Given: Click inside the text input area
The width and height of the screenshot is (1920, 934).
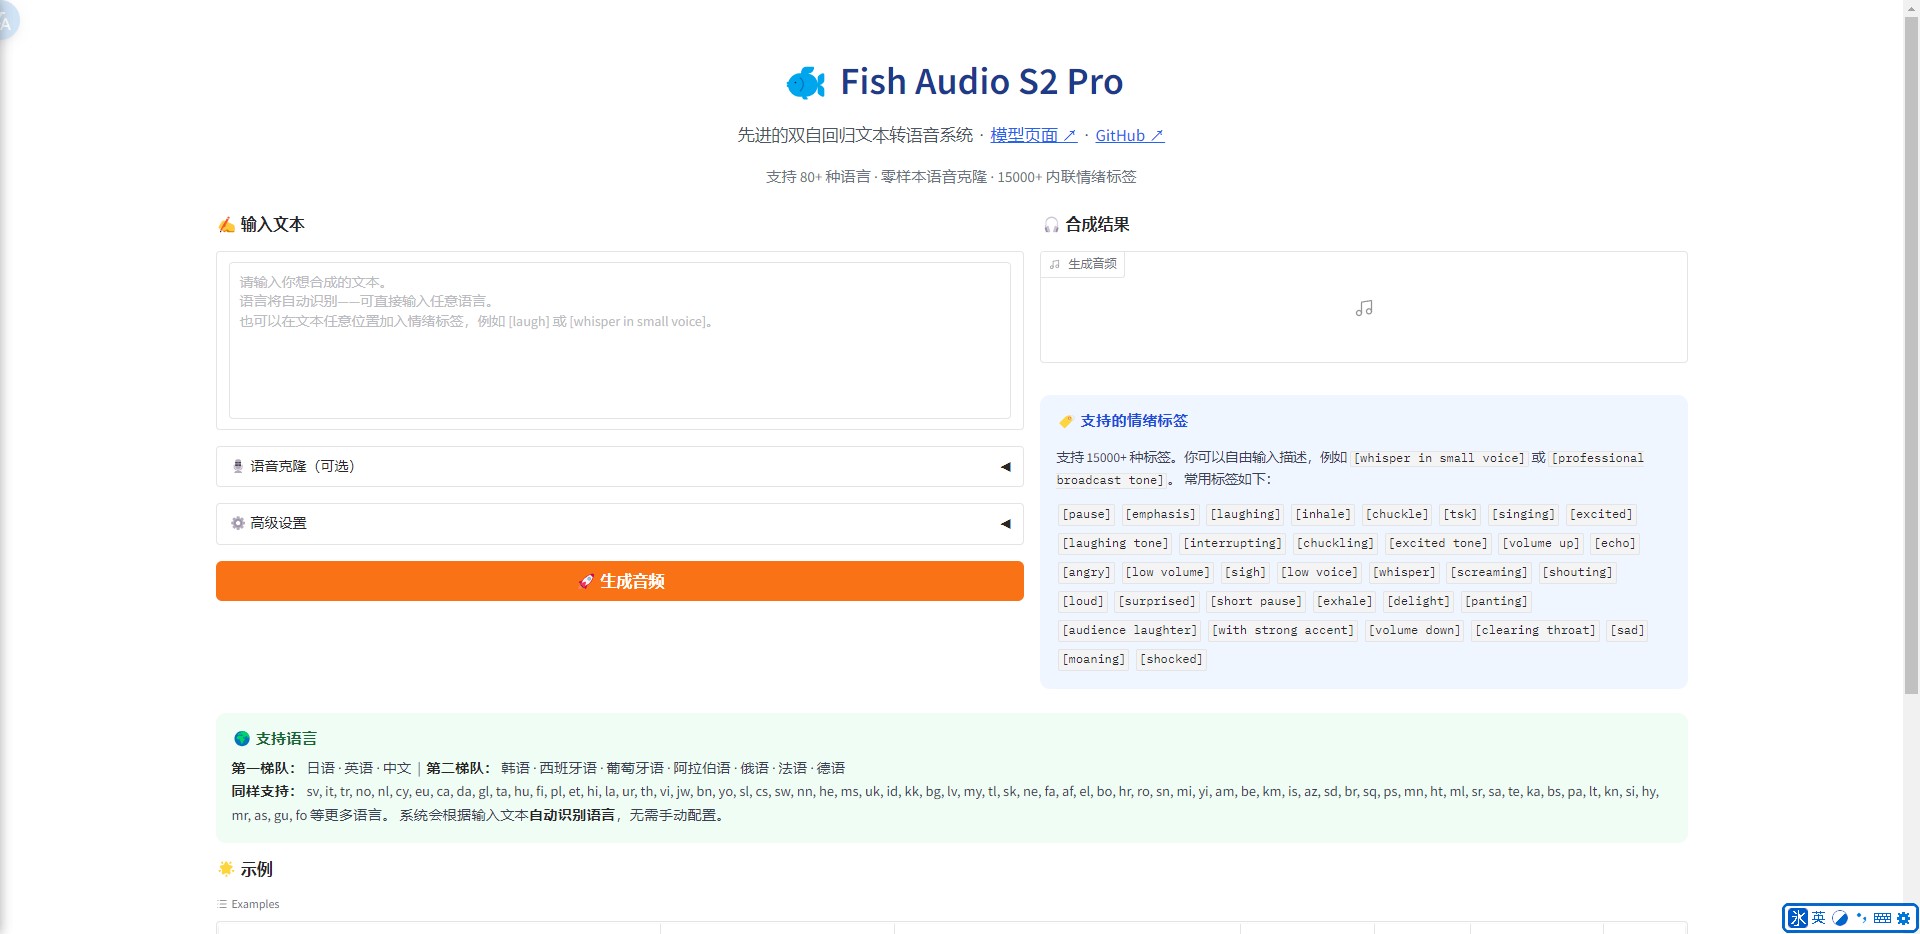Looking at the screenshot, I should (619, 339).
